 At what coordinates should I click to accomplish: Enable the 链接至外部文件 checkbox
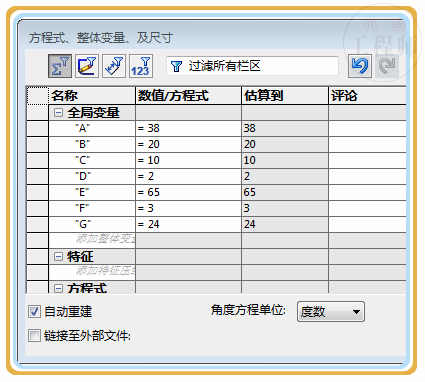[34, 336]
